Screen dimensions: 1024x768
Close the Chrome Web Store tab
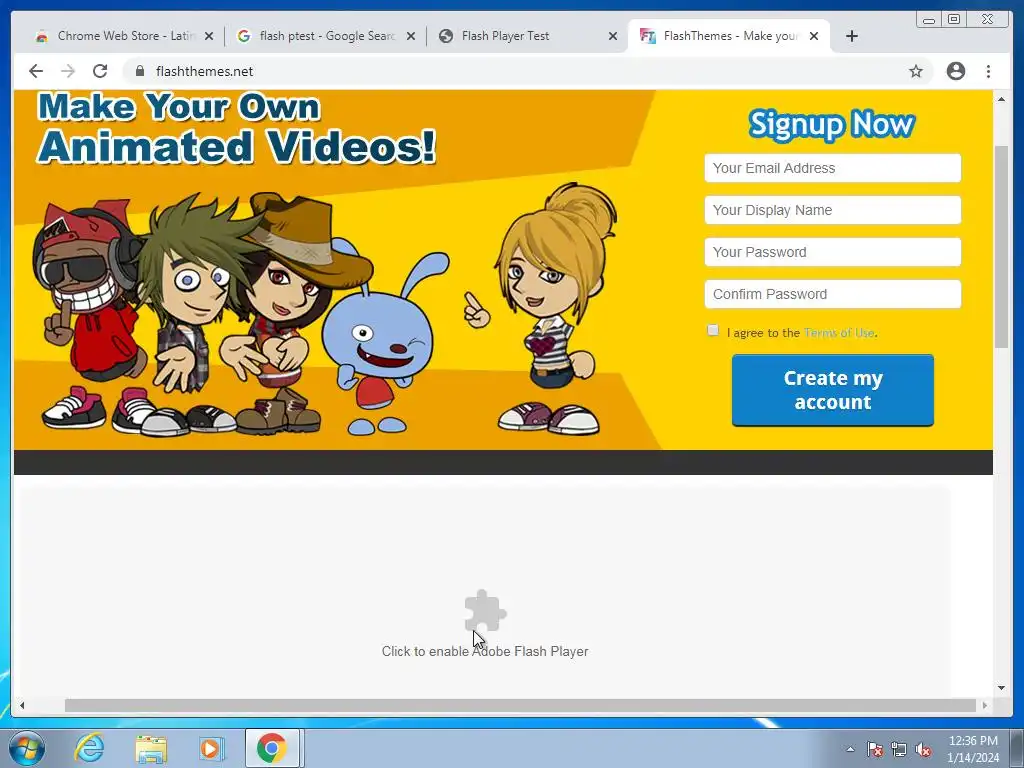(x=209, y=36)
